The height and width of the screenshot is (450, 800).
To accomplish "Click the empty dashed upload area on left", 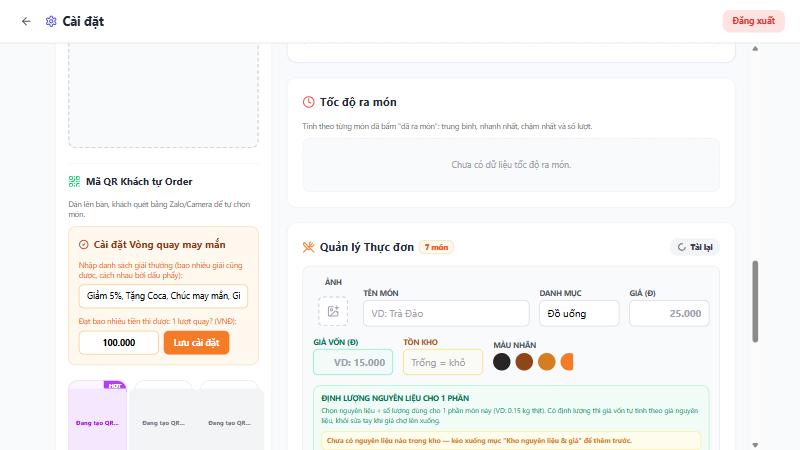I will pos(163,96).
